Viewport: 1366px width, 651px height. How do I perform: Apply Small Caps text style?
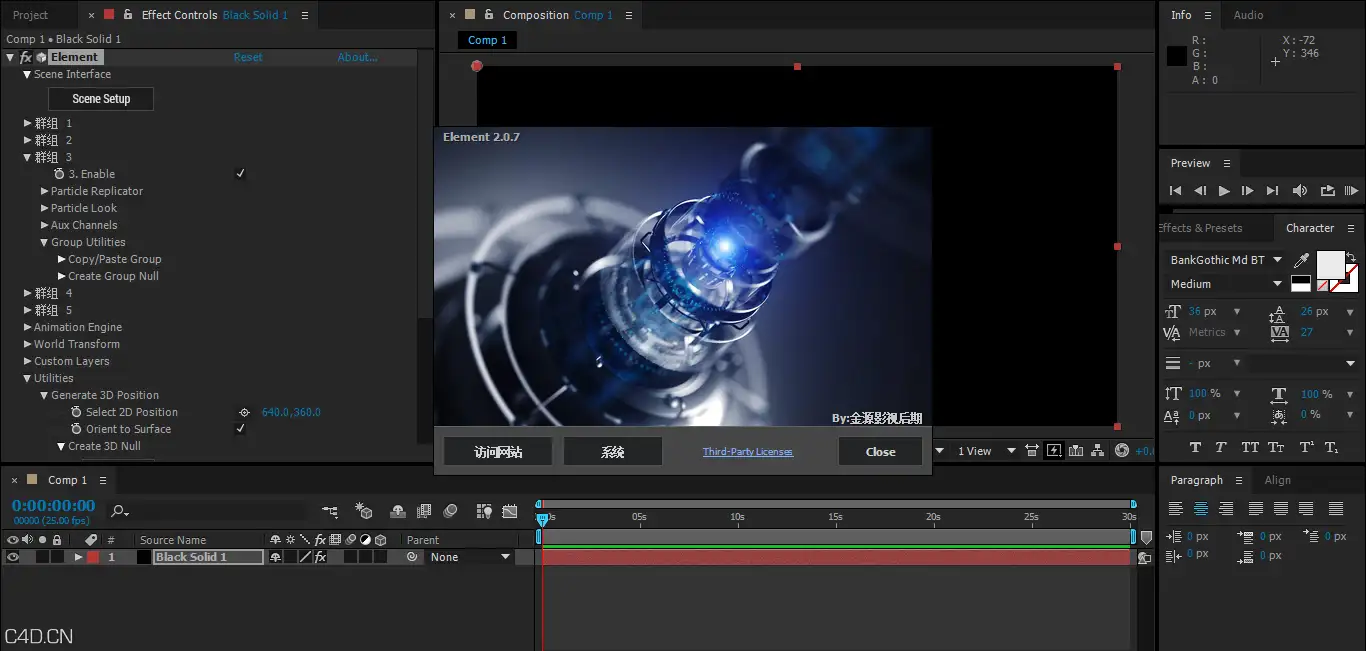click(1276, 447)
